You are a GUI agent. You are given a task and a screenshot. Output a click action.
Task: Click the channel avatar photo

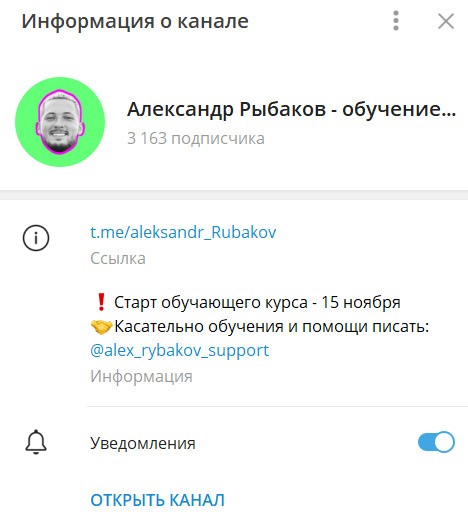[60, 122]
